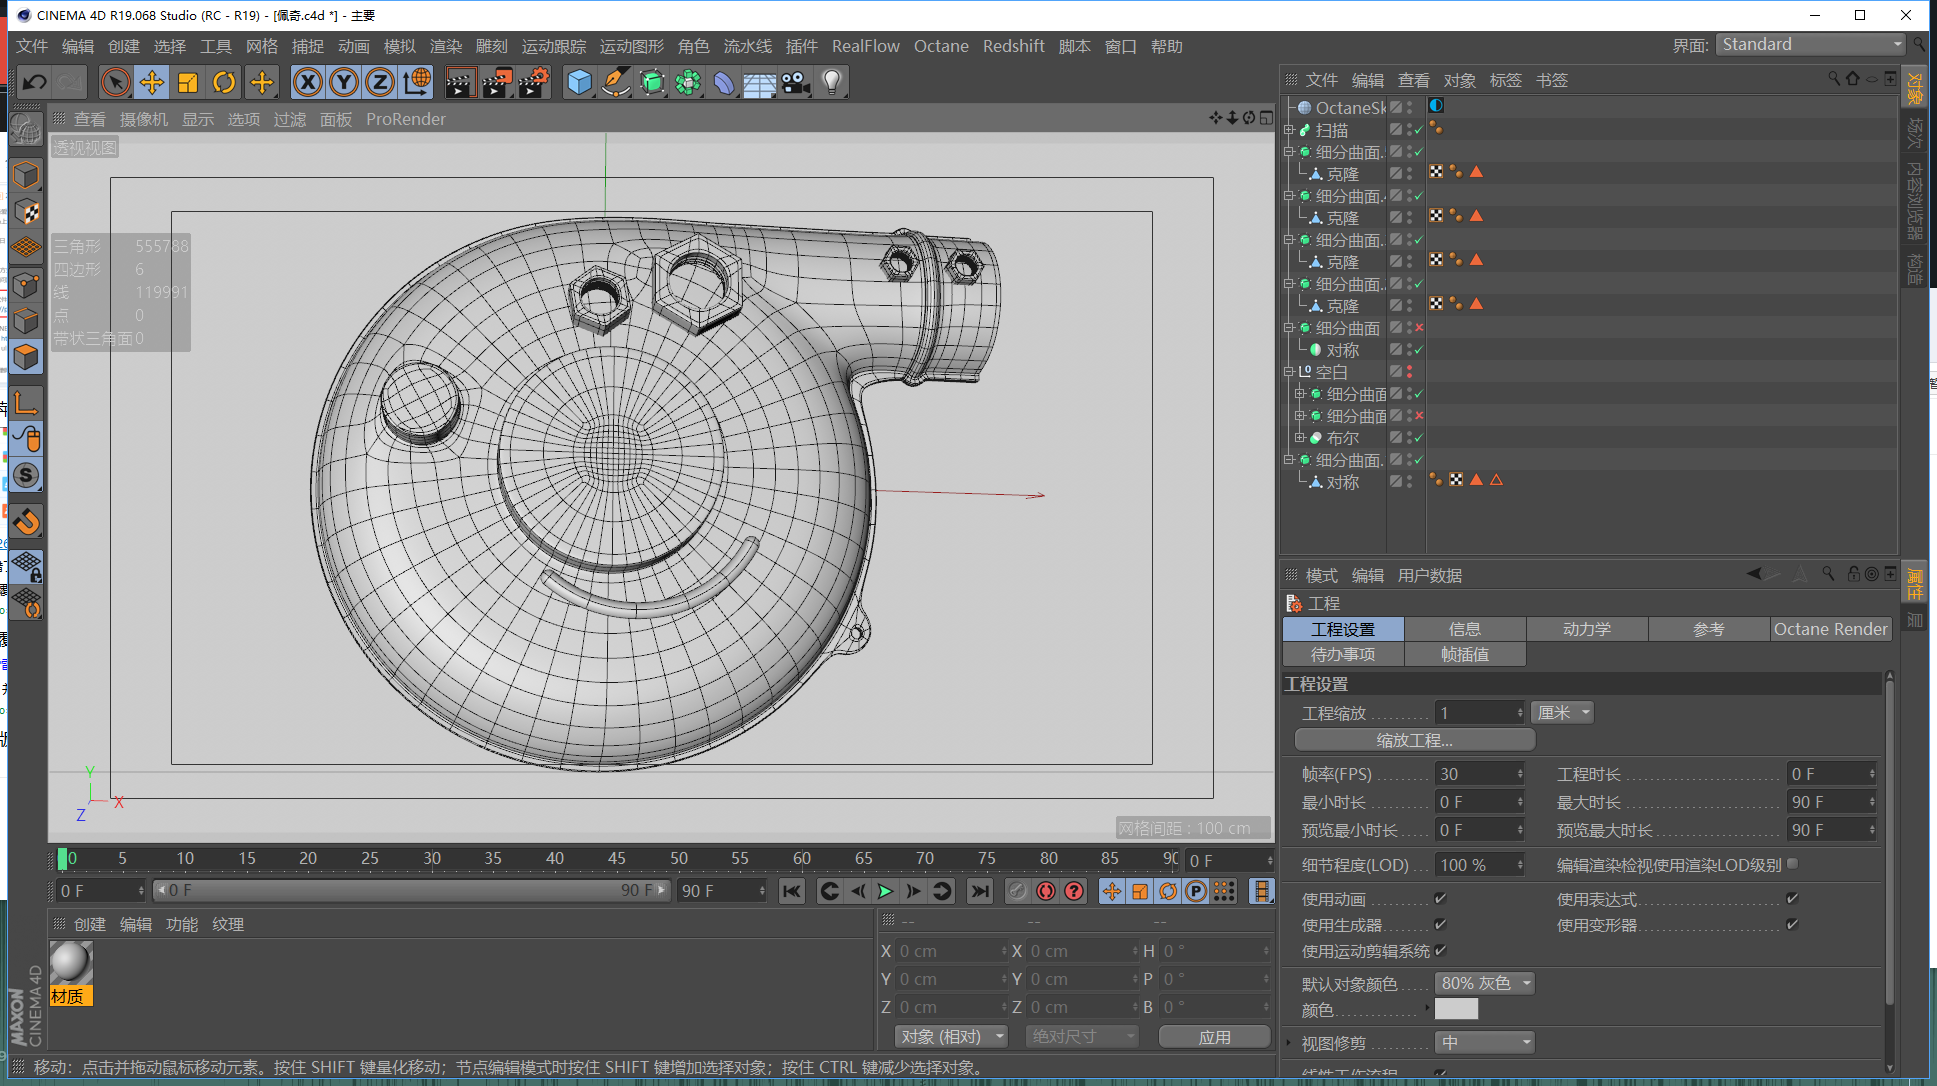
Task: Open the 80% 灰色 default color dropdown
Action: (x=1485, y=984)
